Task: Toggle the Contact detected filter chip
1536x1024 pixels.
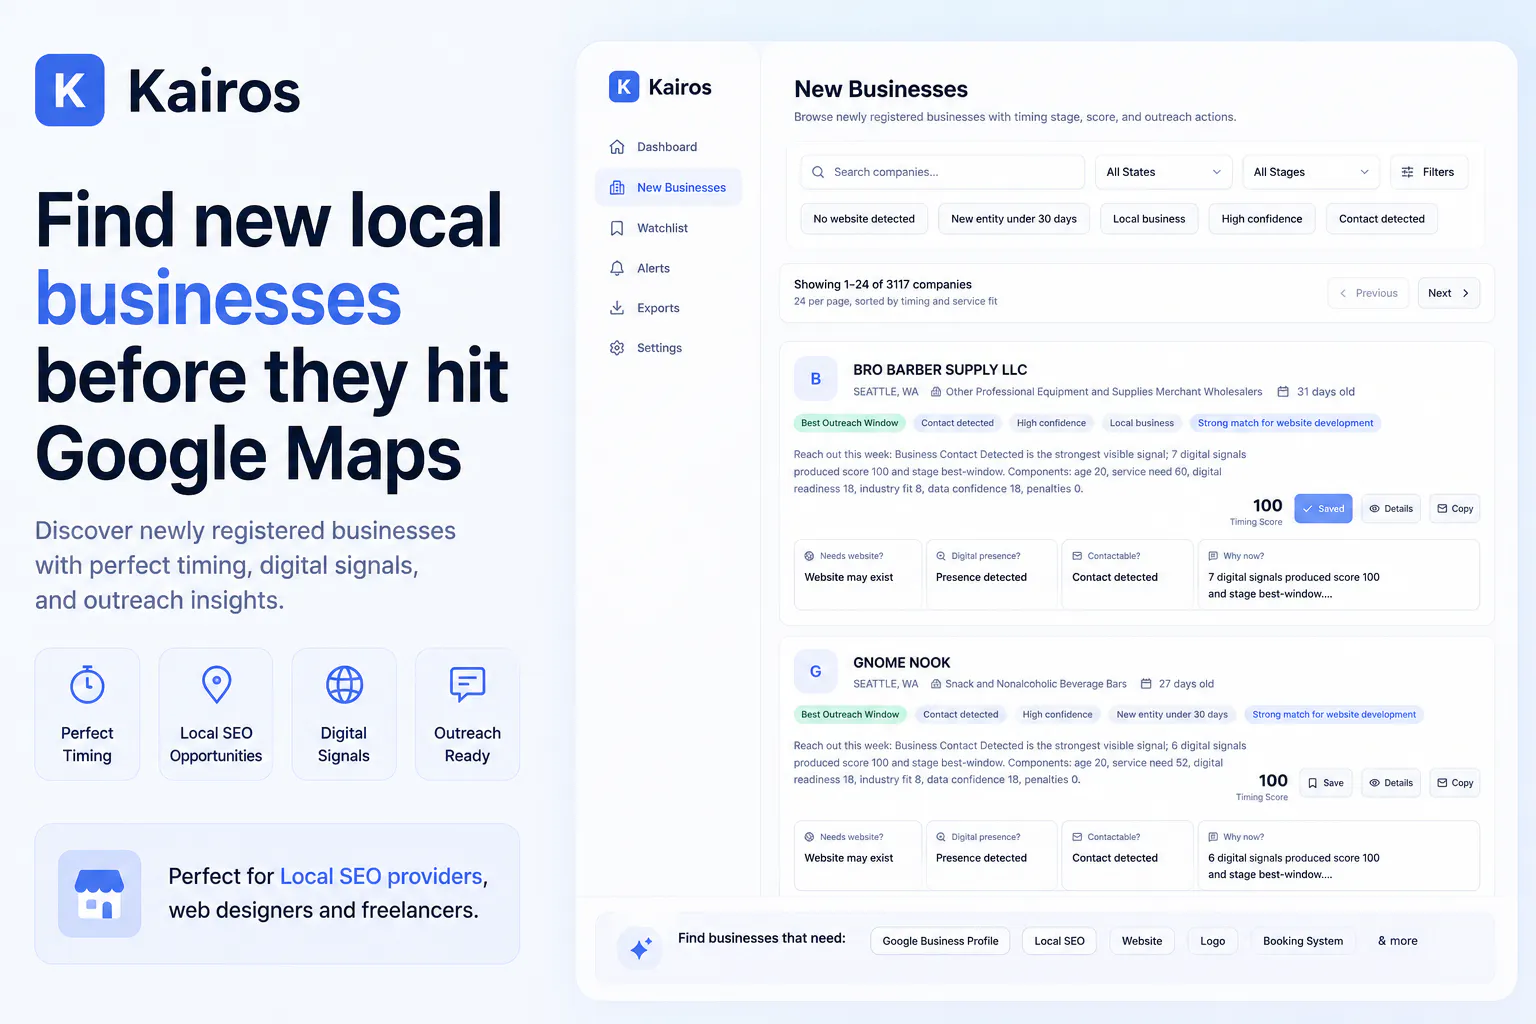Action: tap(1382, 219)
